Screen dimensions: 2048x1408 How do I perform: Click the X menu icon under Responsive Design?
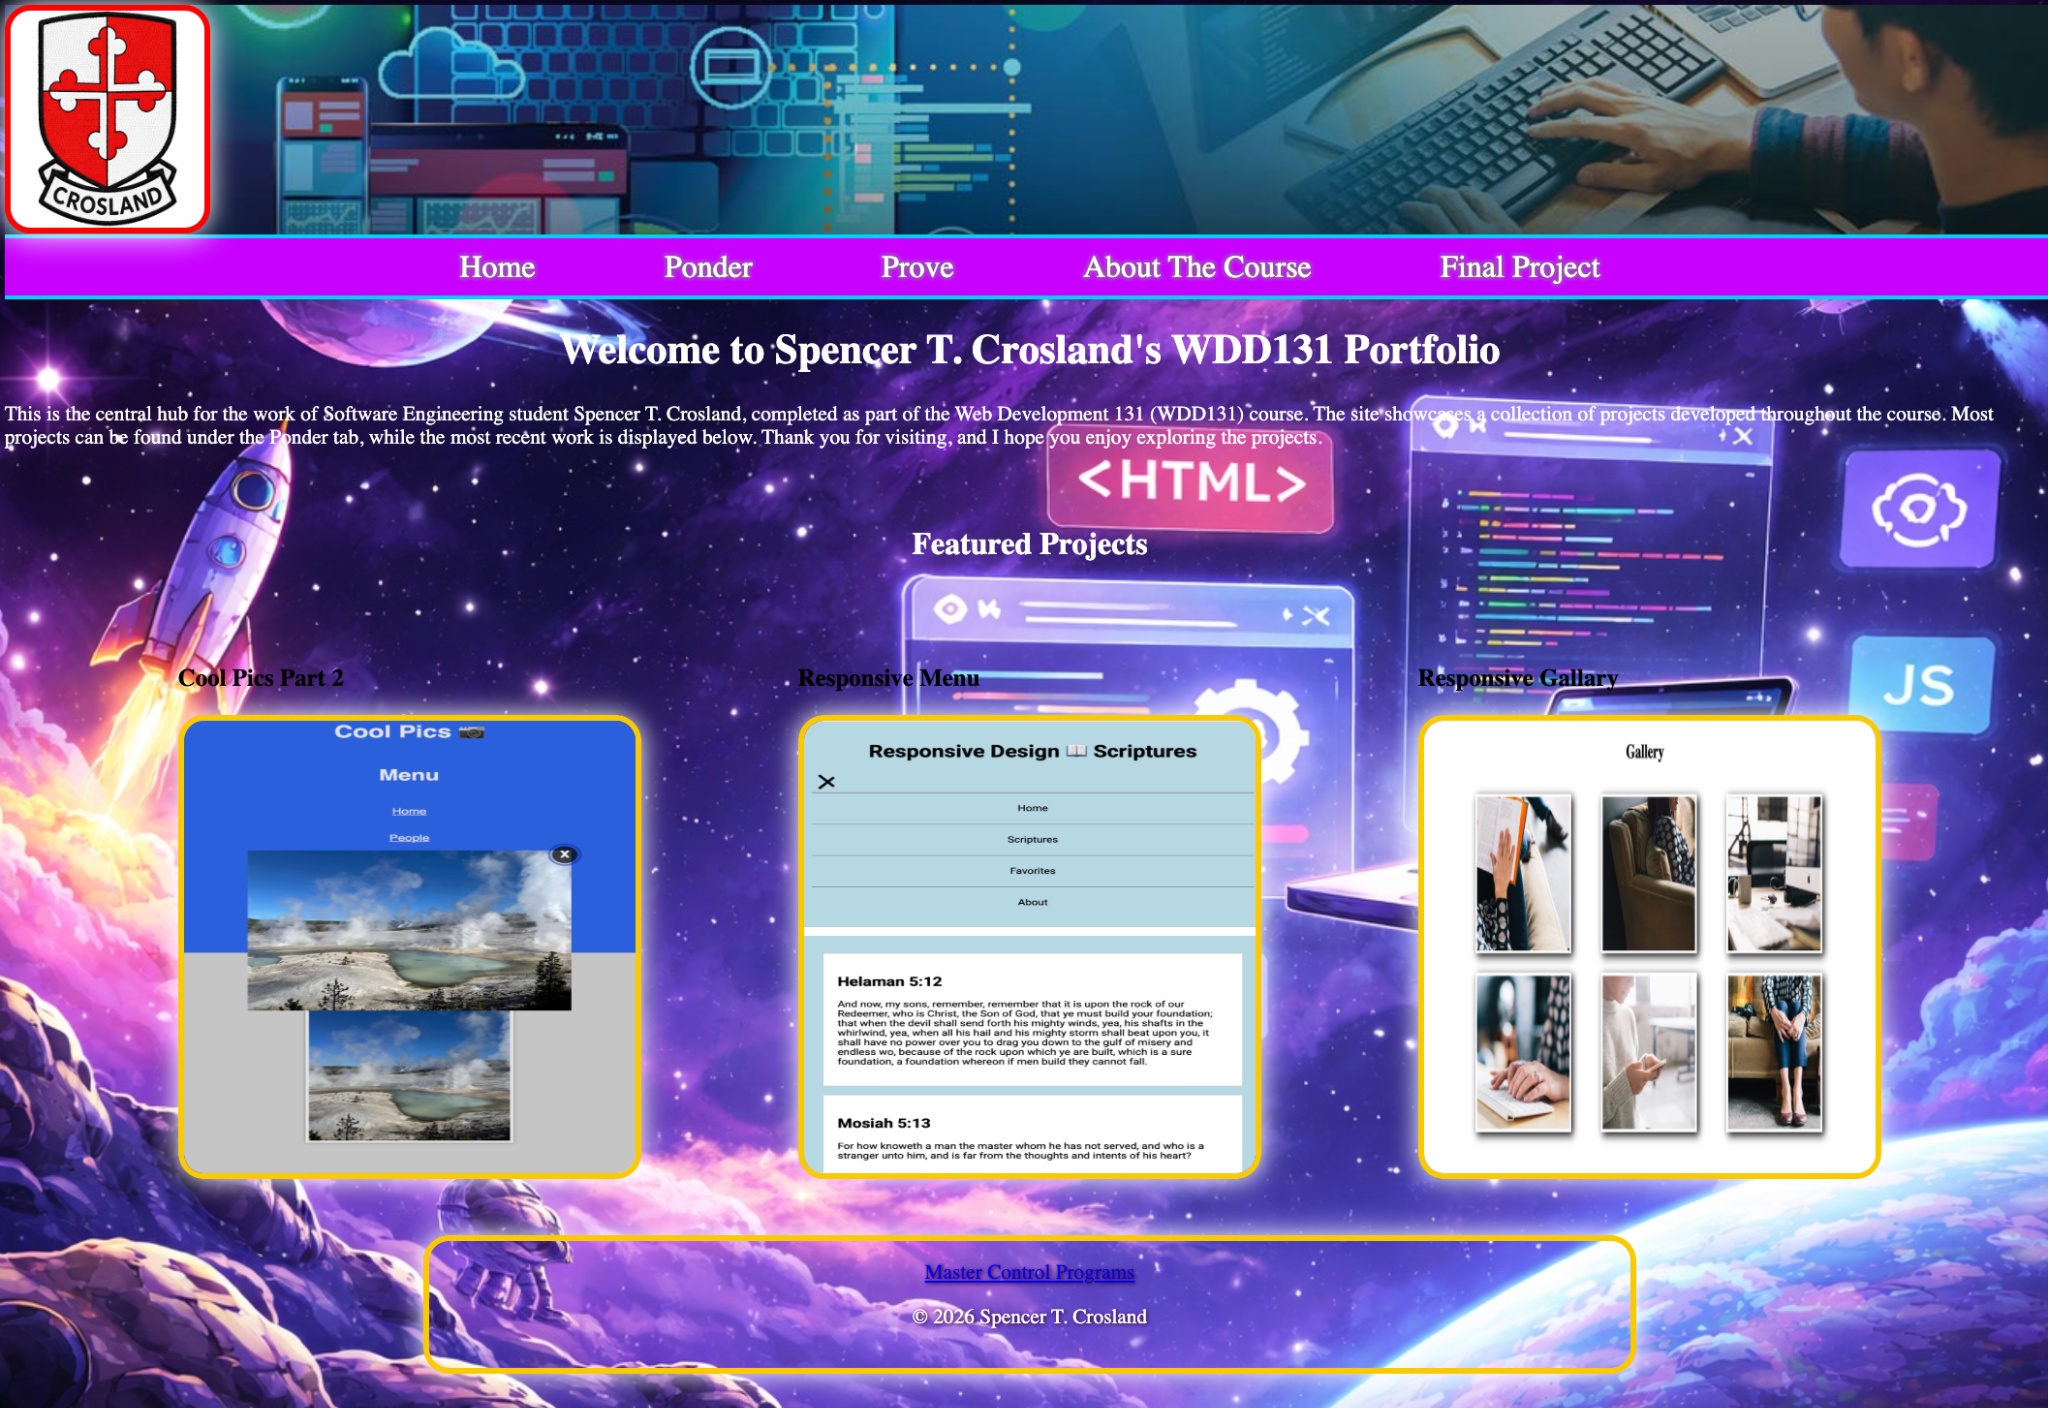tap(826, 782)
